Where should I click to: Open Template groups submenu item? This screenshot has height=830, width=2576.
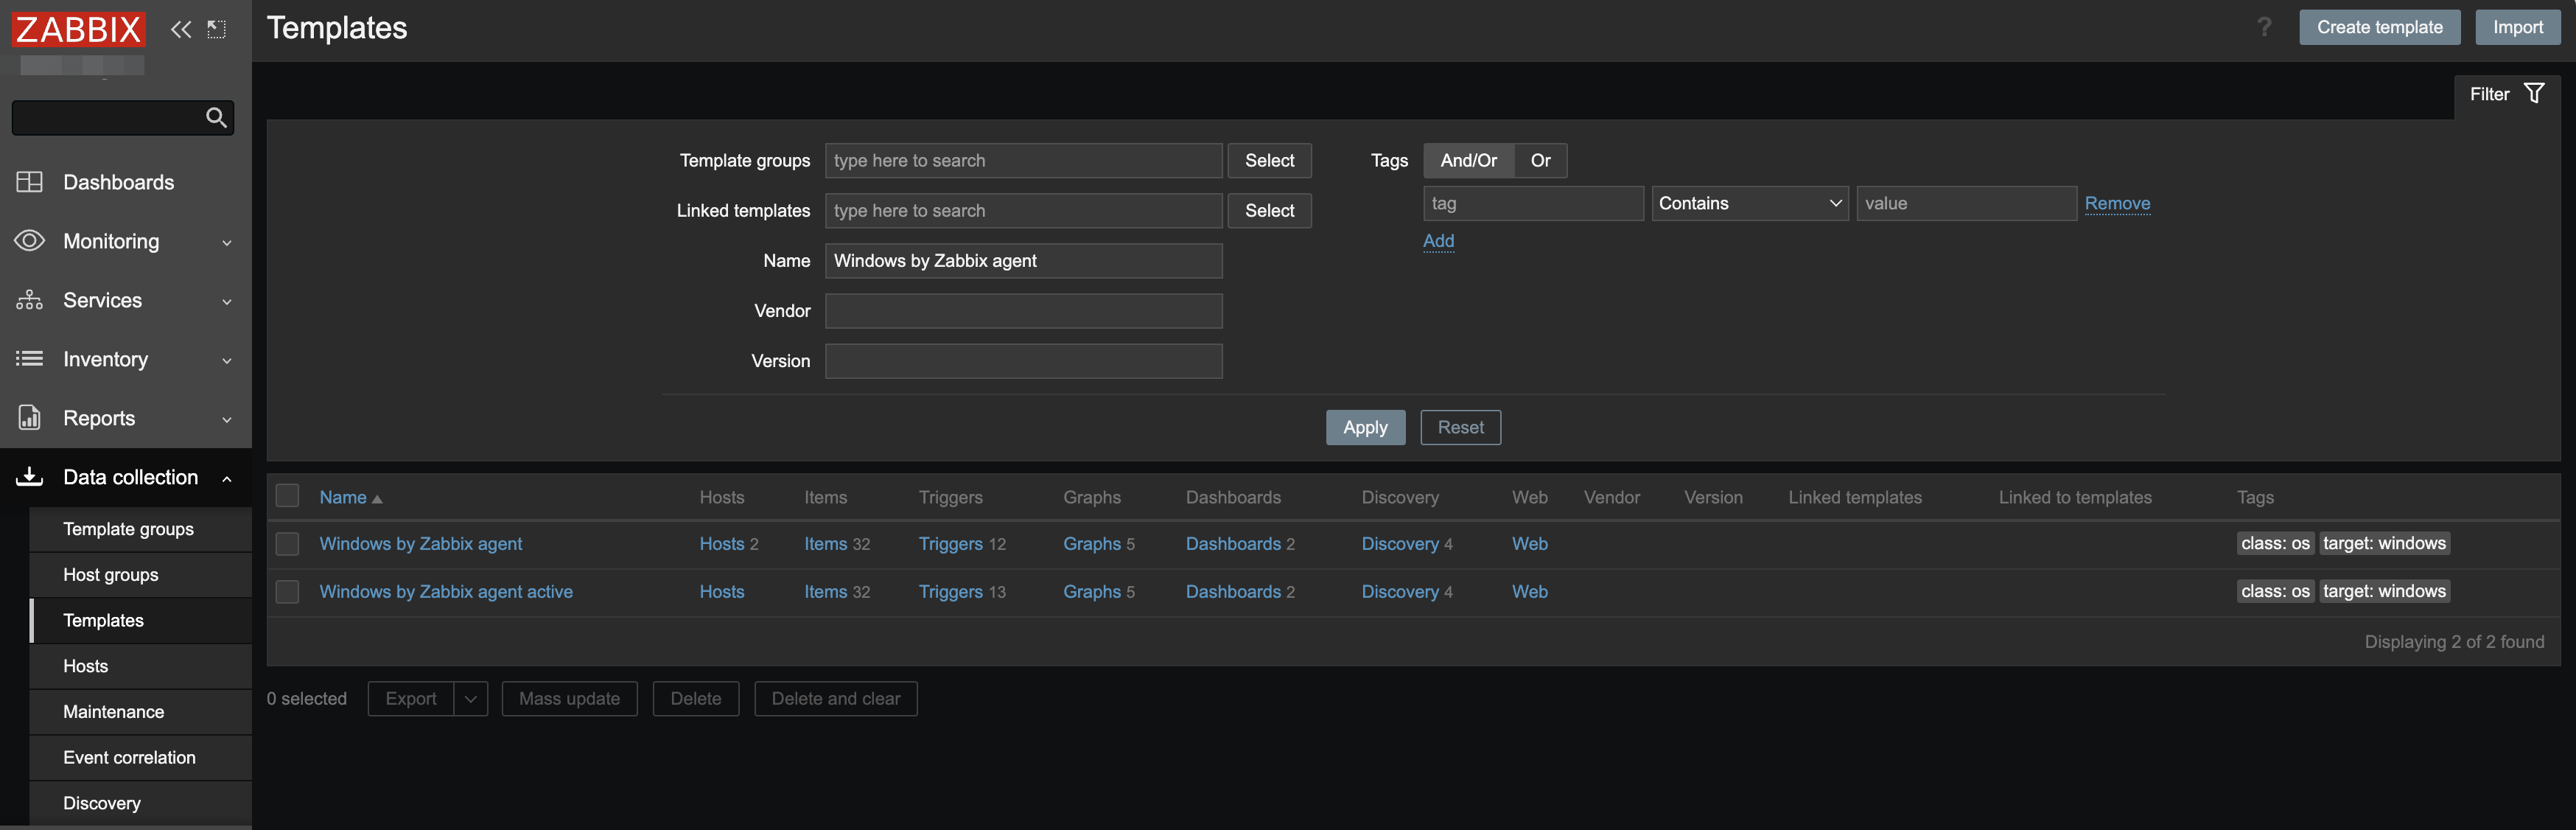click(x=140, y=529)
